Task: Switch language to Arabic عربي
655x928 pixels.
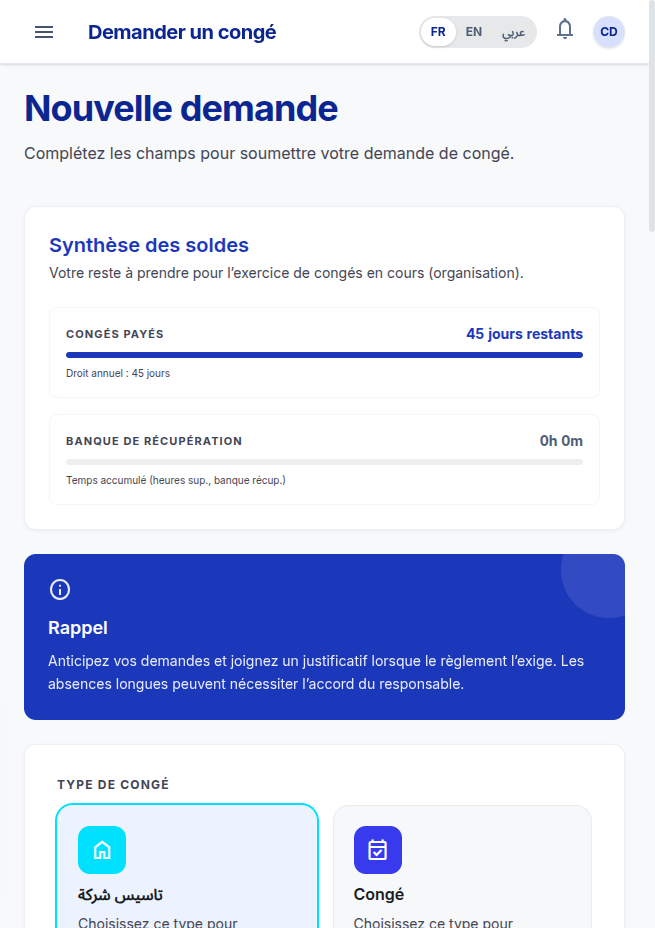Action: 513,32
